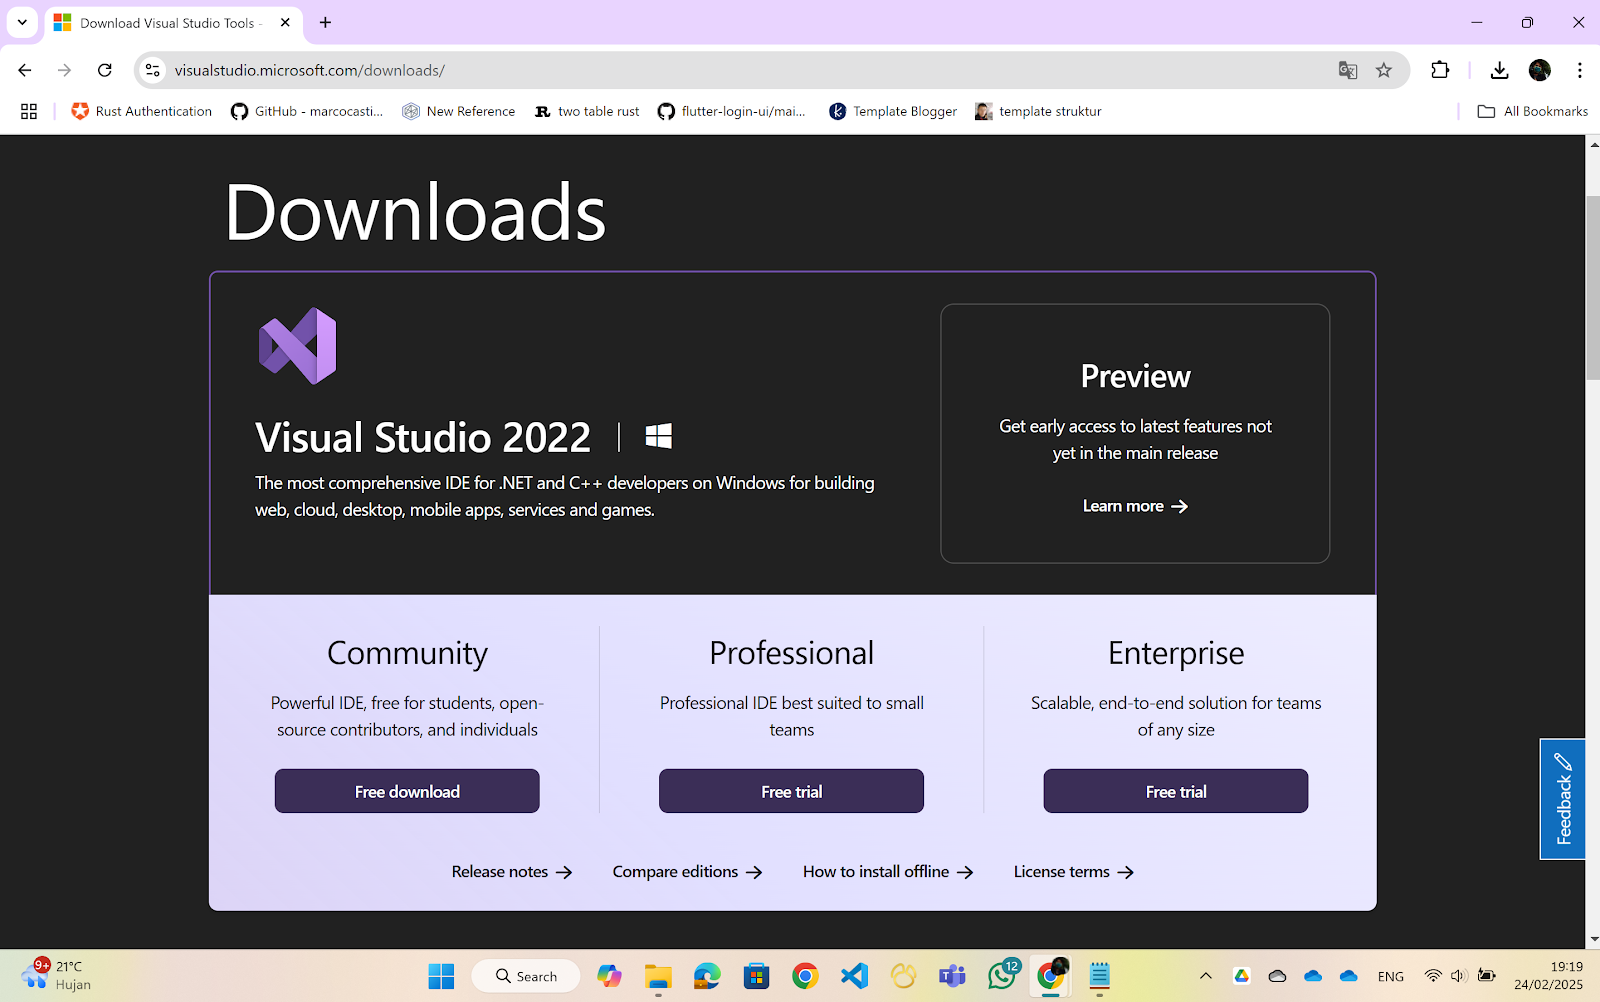Open the Compare editions link
This screenshot has height=1002, width=1600.
(688, 872)
